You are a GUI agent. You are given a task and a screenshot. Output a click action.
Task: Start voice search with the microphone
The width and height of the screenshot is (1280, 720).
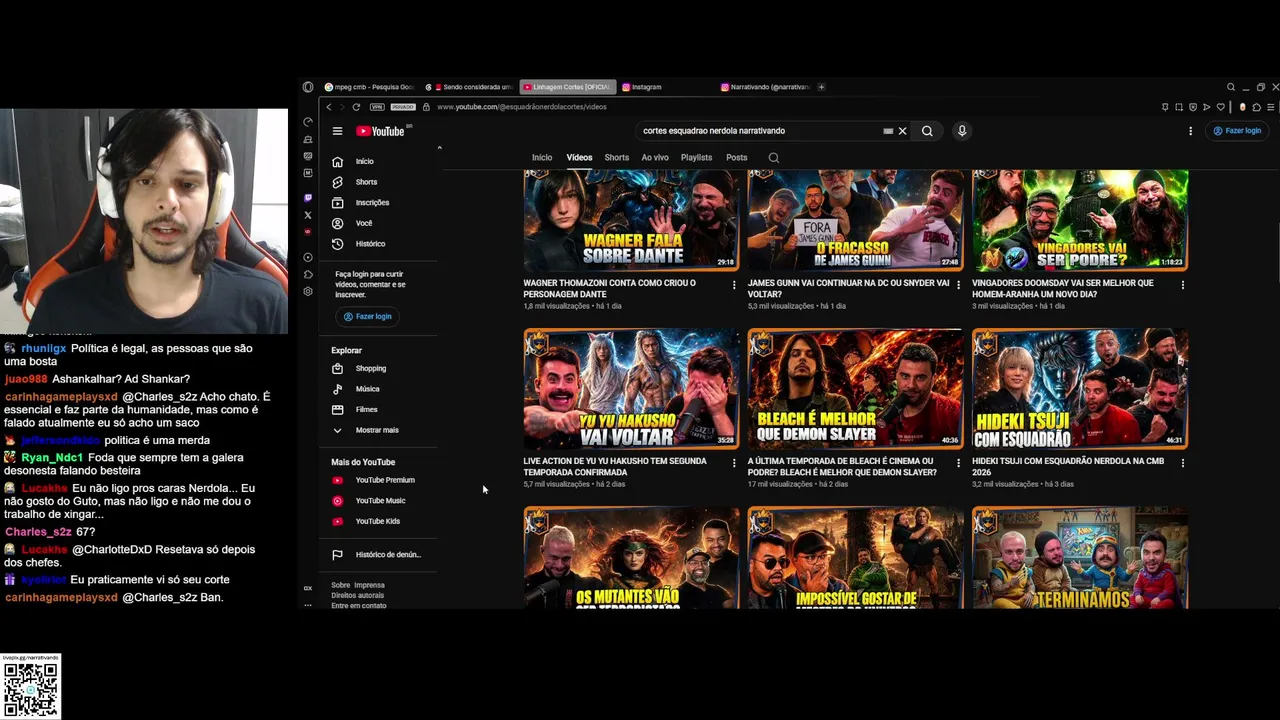(x=962, y=131)
